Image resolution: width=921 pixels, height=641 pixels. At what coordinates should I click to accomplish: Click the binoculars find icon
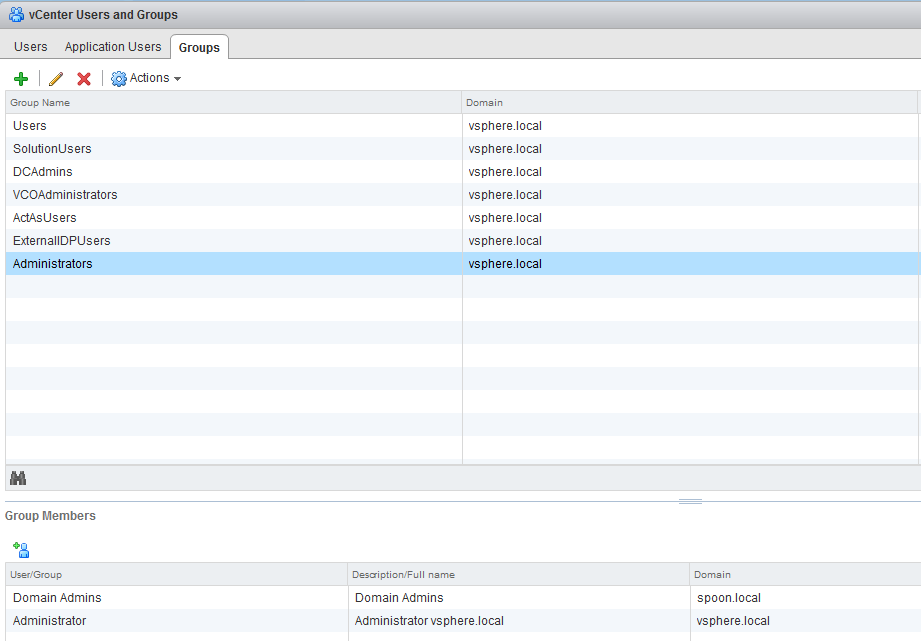(18, 478)
